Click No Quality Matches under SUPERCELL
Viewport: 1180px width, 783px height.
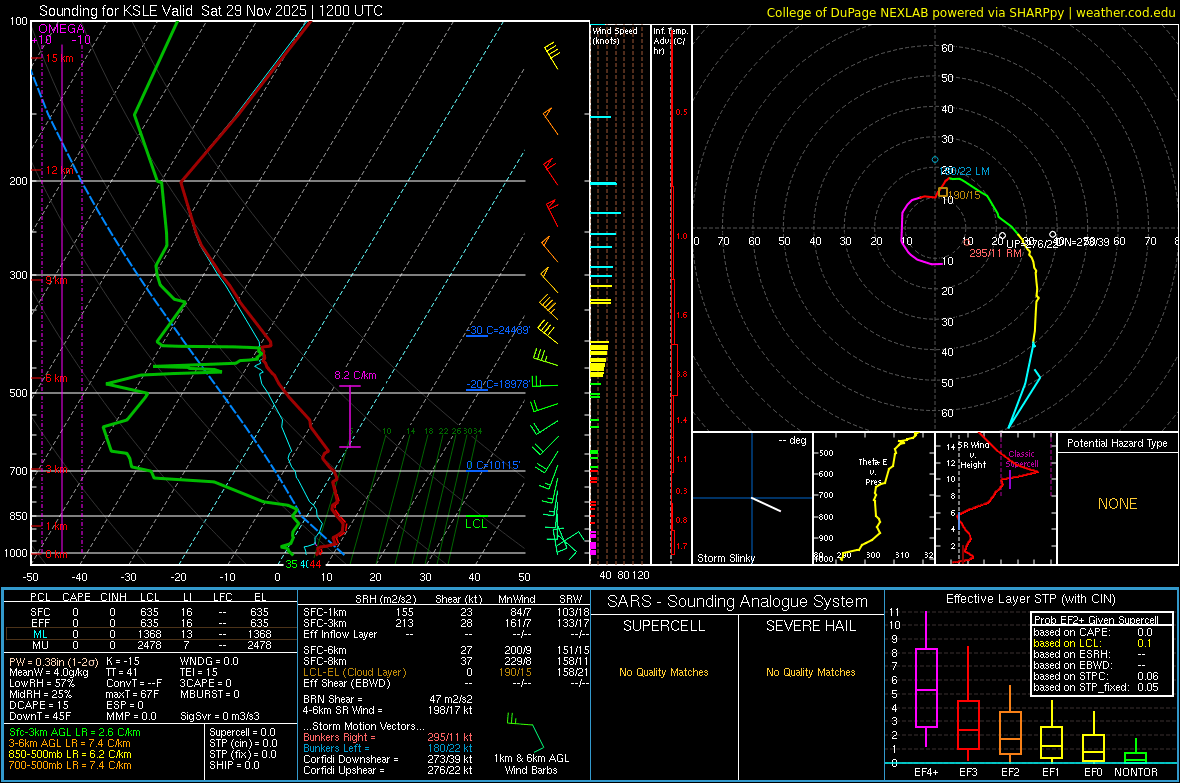coord(664,672)
